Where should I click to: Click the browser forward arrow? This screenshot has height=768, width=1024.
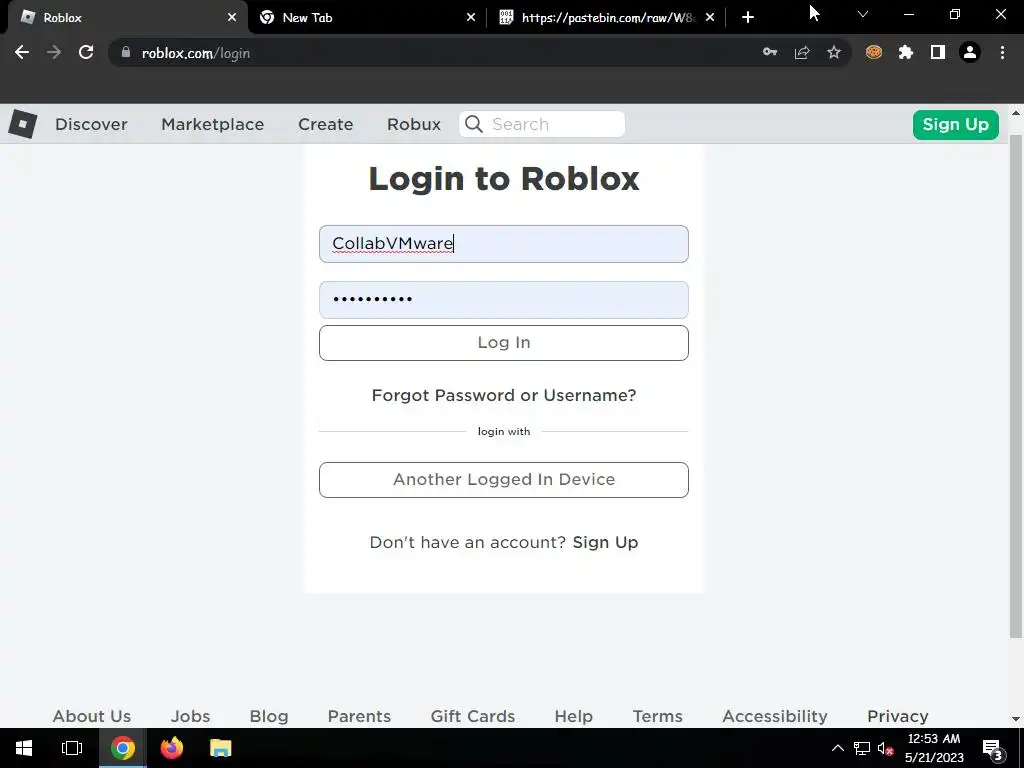(x=54, y=53)
